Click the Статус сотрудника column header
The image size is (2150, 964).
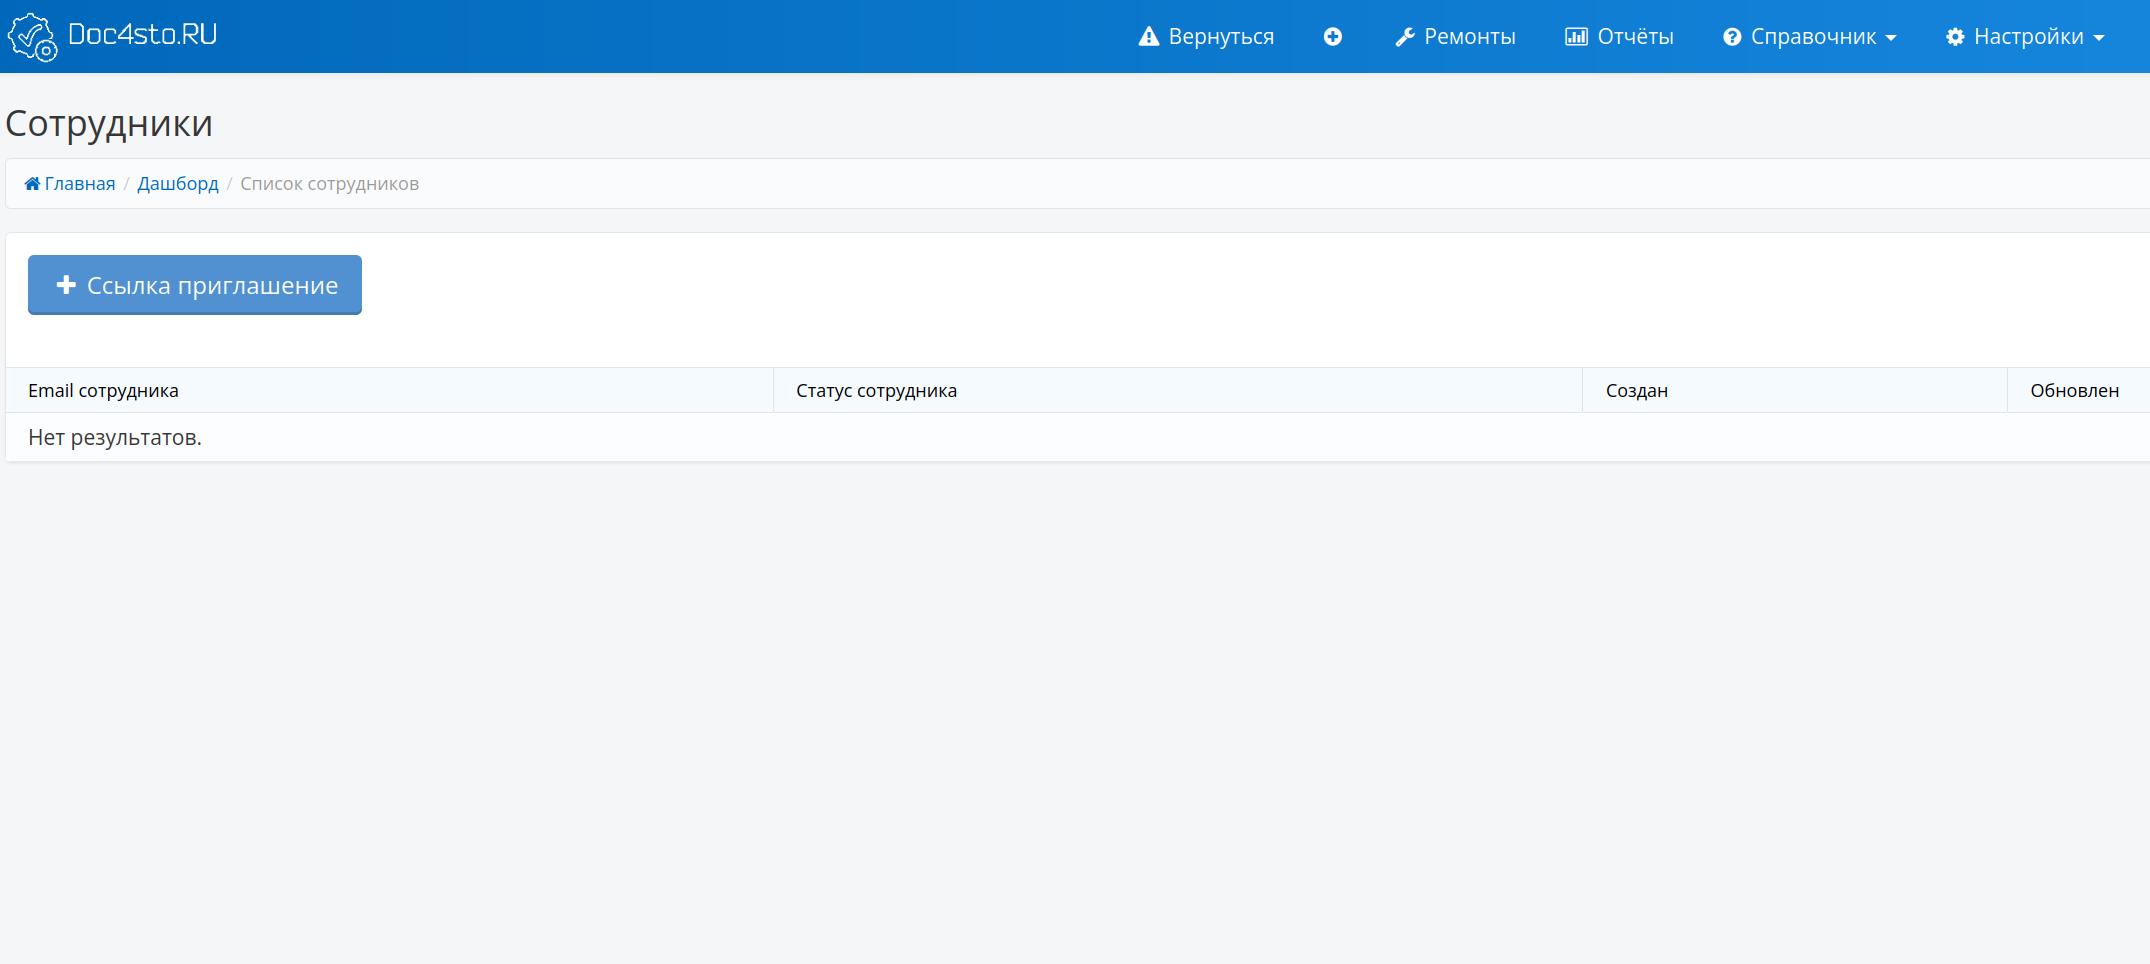876,391
